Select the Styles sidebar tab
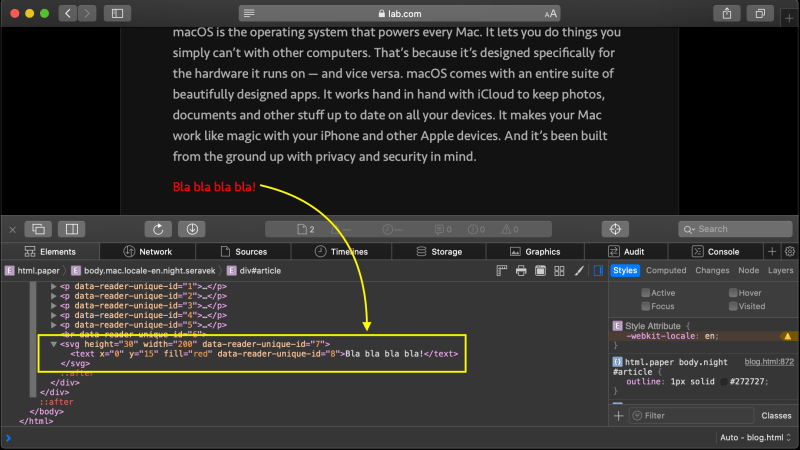Image resolution: width=800 pixels, height=450 pixels. coord(625,270)
